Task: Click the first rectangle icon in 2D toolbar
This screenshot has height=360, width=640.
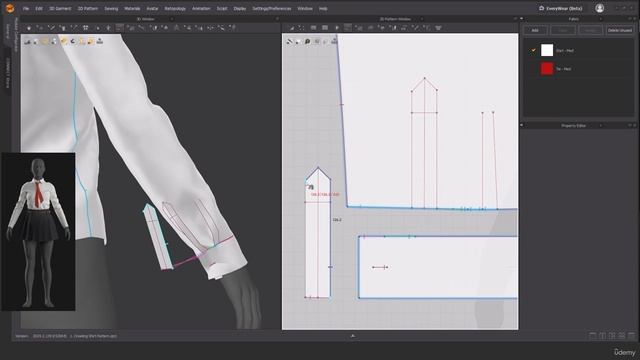Action: (x=313, y=28)
